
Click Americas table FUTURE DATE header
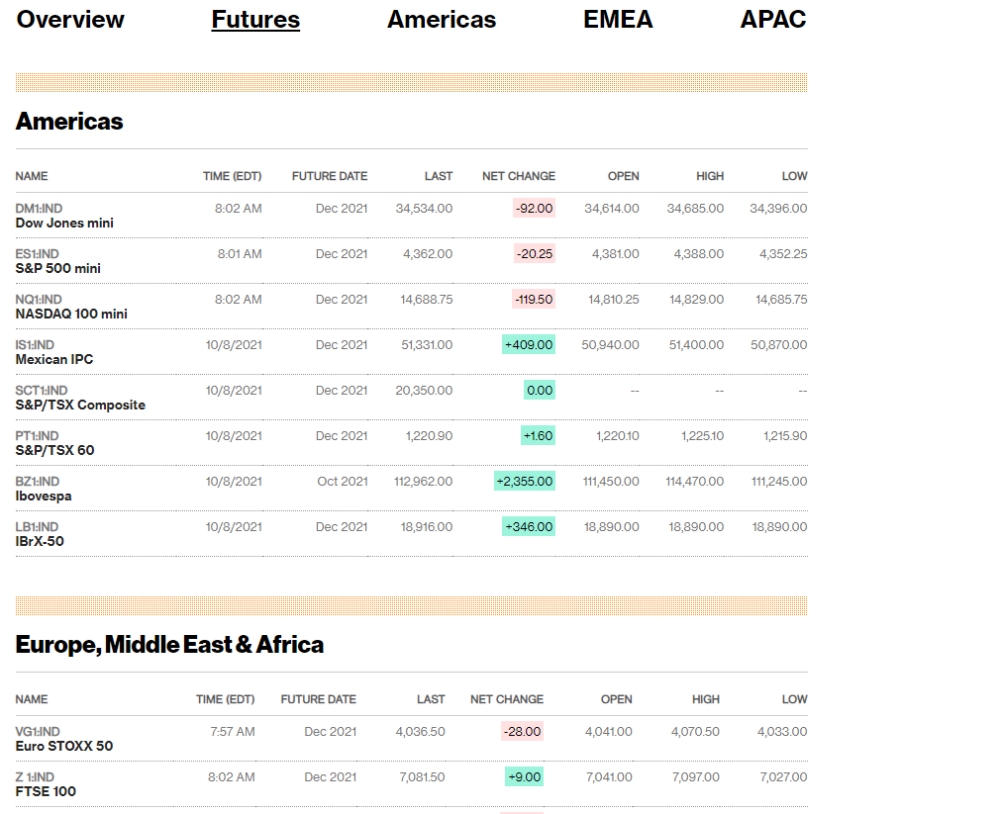click(x=330, y=176)
